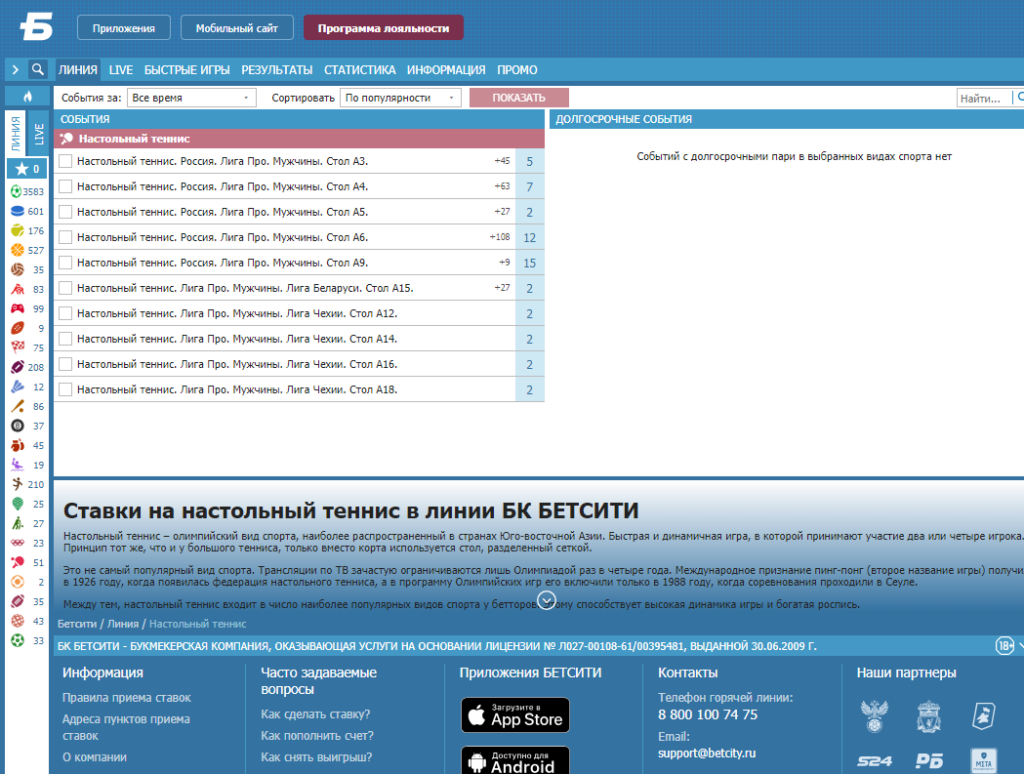Open СТАТИСТИКА menu item
The width and height of the screenshot is (1024, 774).
[x=360, y=69]
